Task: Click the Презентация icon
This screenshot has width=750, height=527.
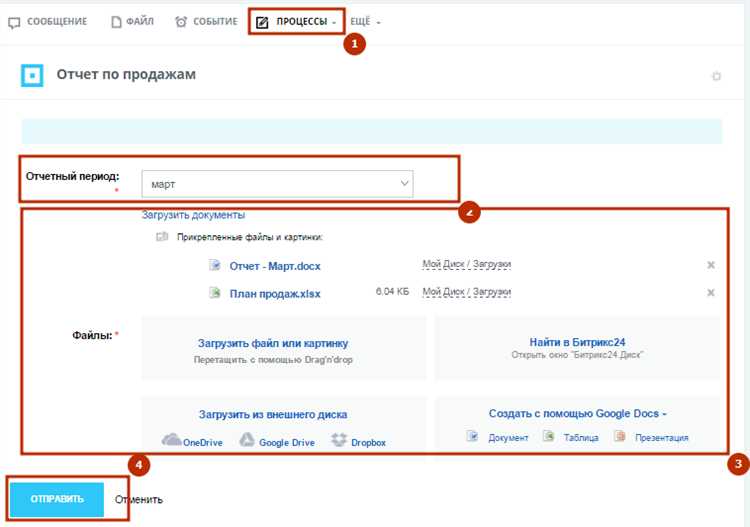Action: click(620, 436)
